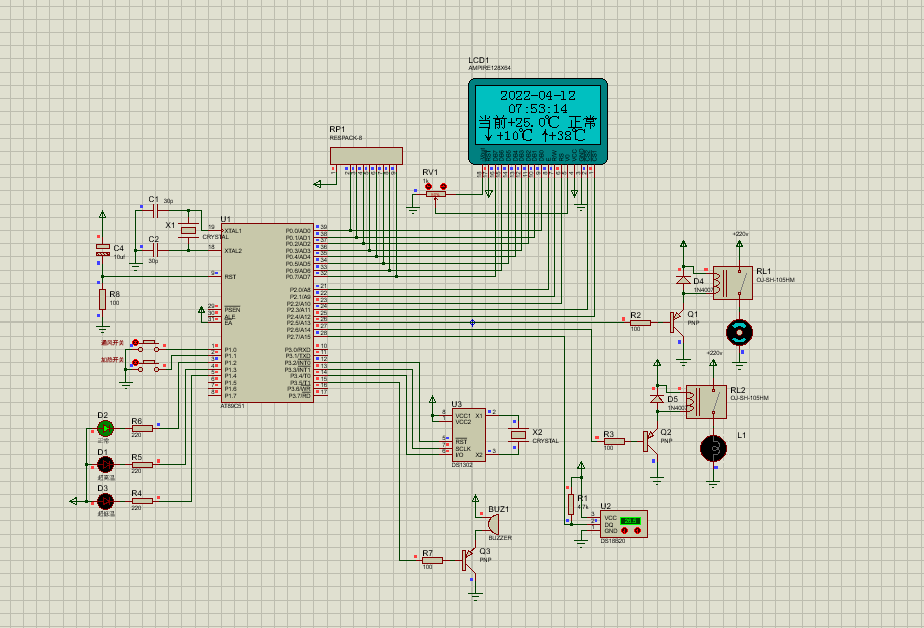The height and width of the screenshot is (628, 924).
Task: Select diode D5 1N4007
Action: pyautogui.click(x=657, y=398)
